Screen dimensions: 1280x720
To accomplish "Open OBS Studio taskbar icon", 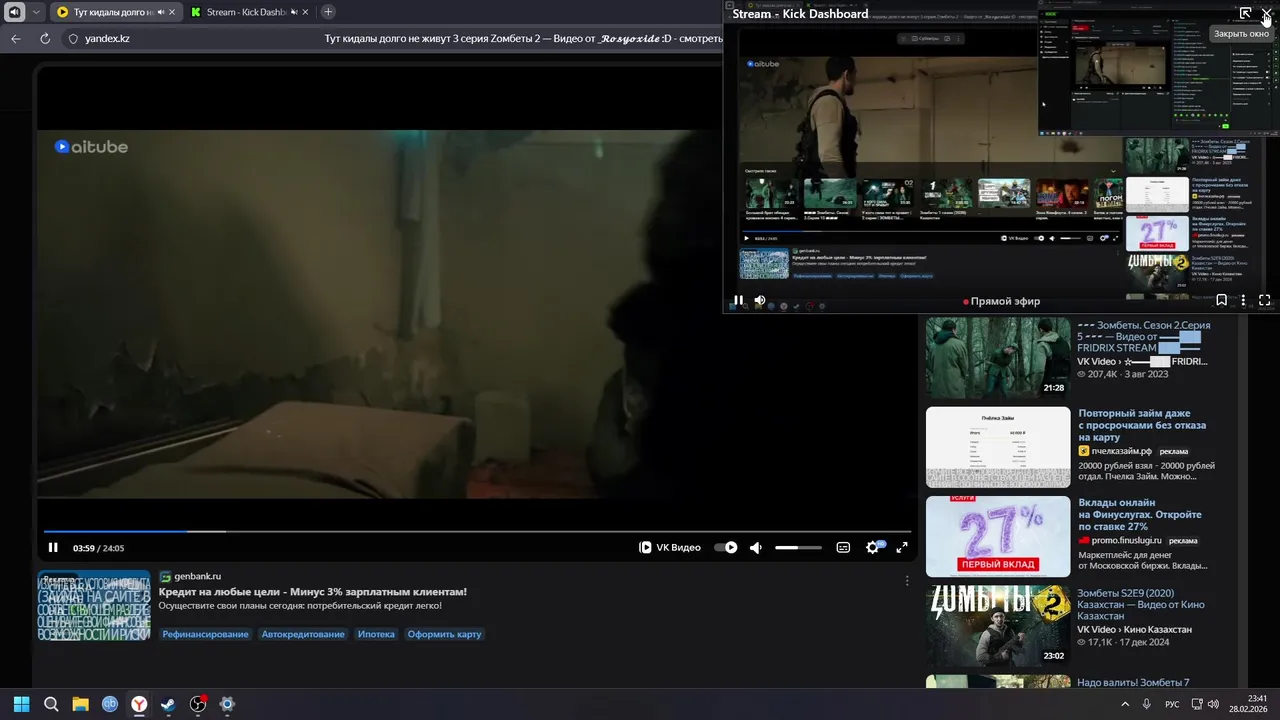I will click(198, 704).
